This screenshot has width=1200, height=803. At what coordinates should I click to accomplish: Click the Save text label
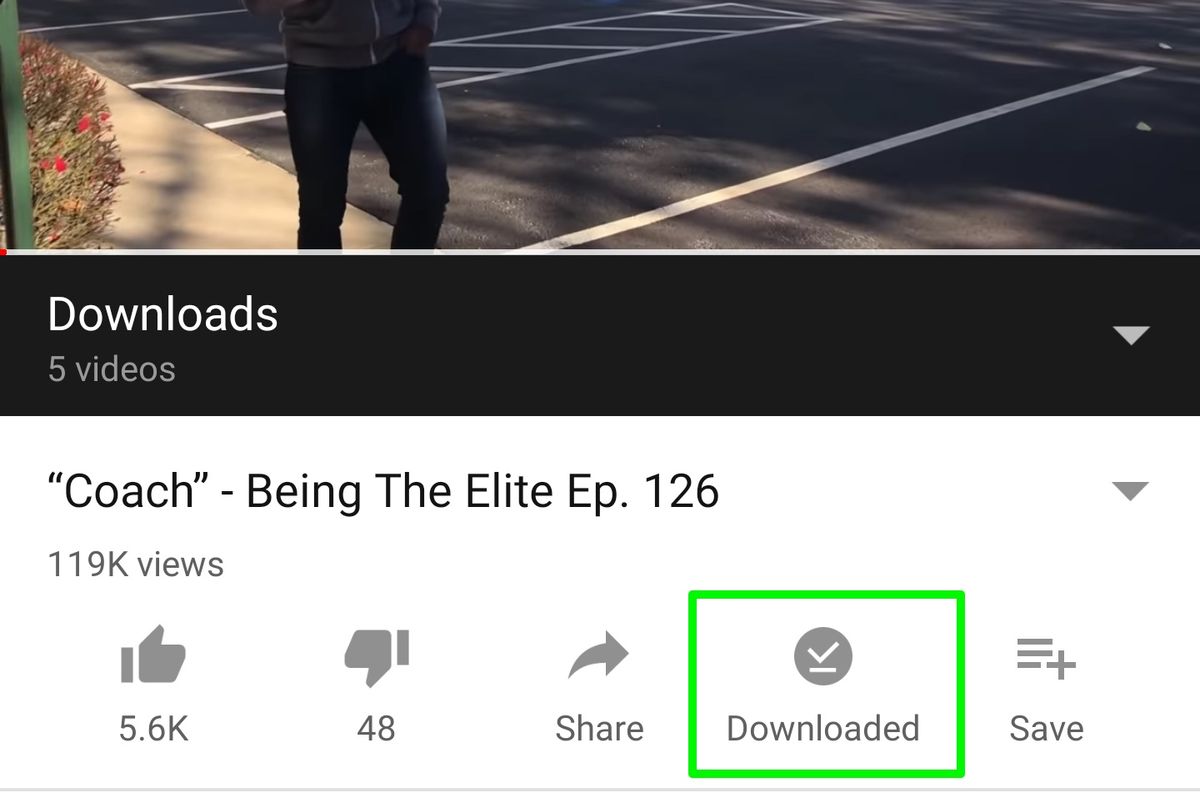pyautogui.click(x=1046, y=728)
